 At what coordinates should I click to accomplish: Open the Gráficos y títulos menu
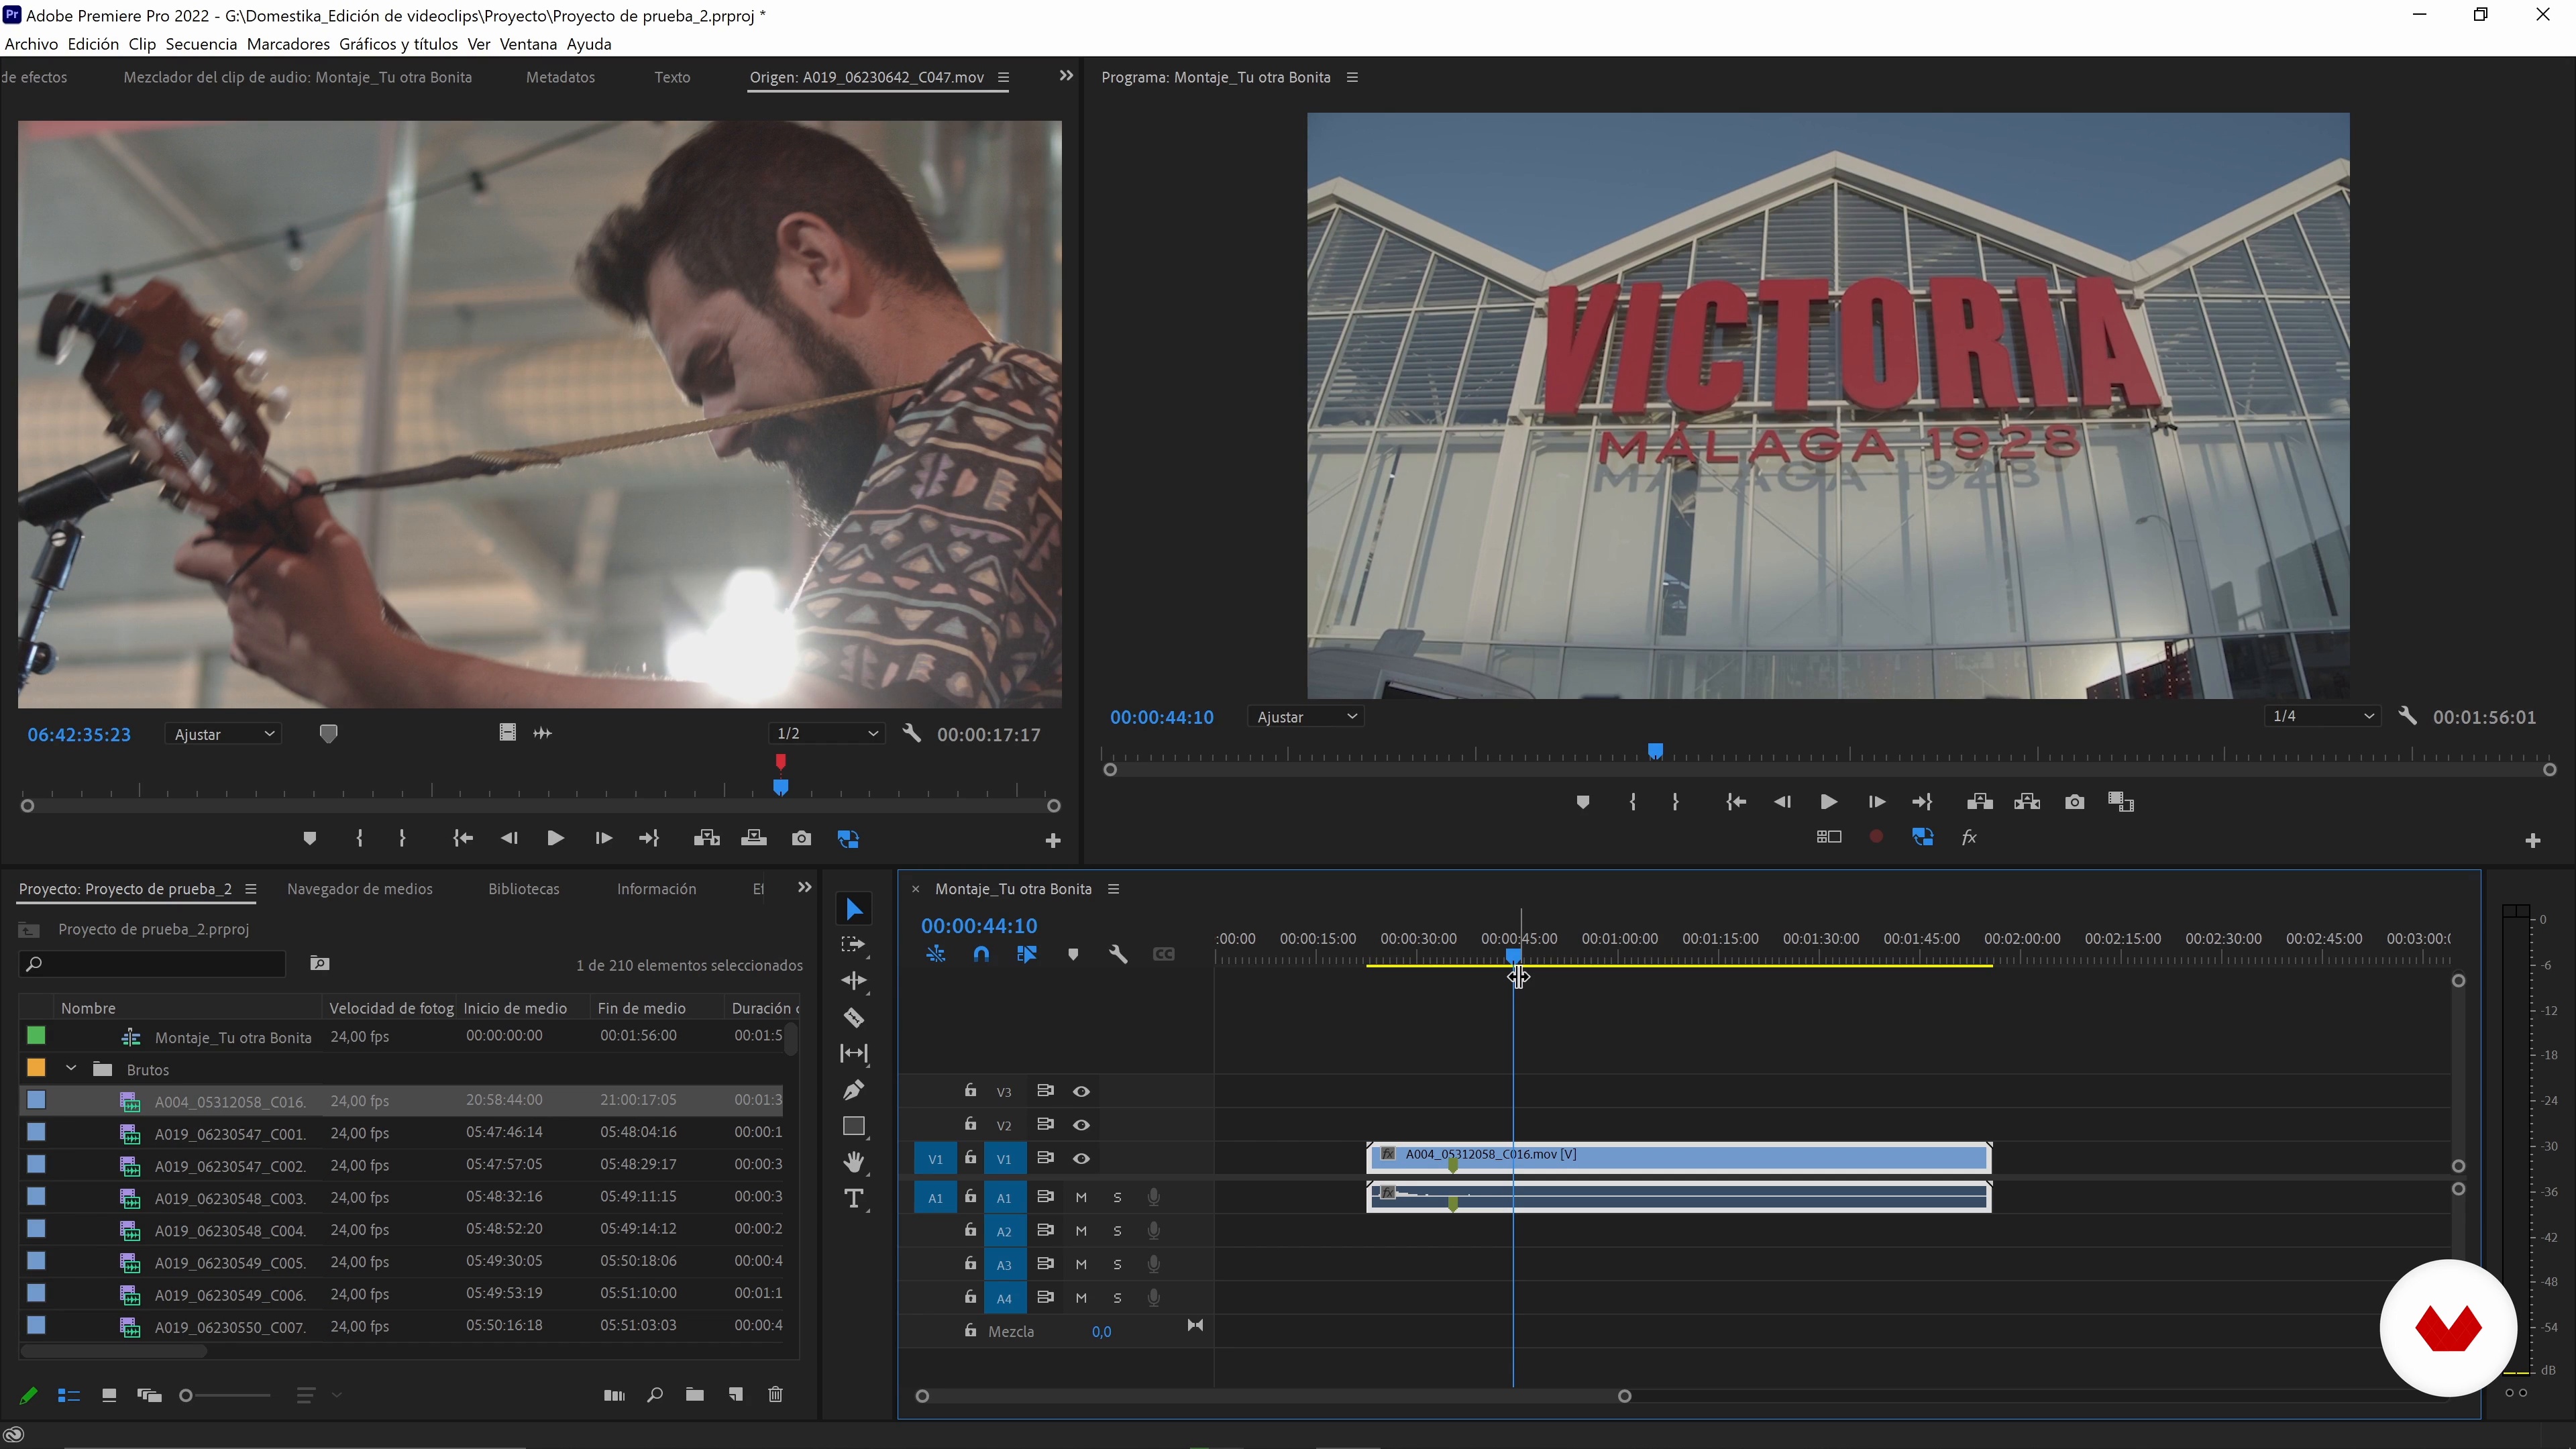pyautogui.click(x=398, y=44)
